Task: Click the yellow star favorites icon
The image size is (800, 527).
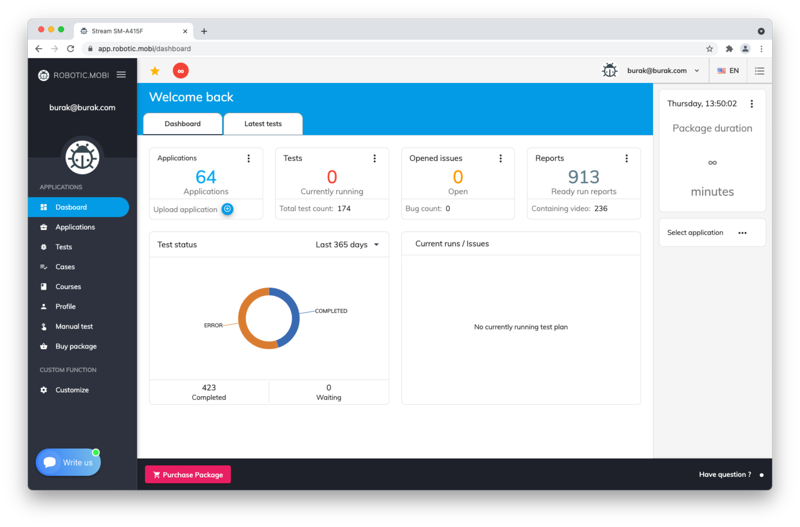Action: (155, 71)
